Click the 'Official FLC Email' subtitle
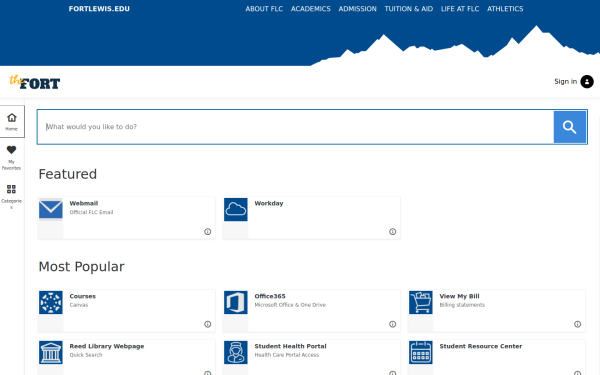The width and height of the screenshot is (600, 375). (91, 212)
